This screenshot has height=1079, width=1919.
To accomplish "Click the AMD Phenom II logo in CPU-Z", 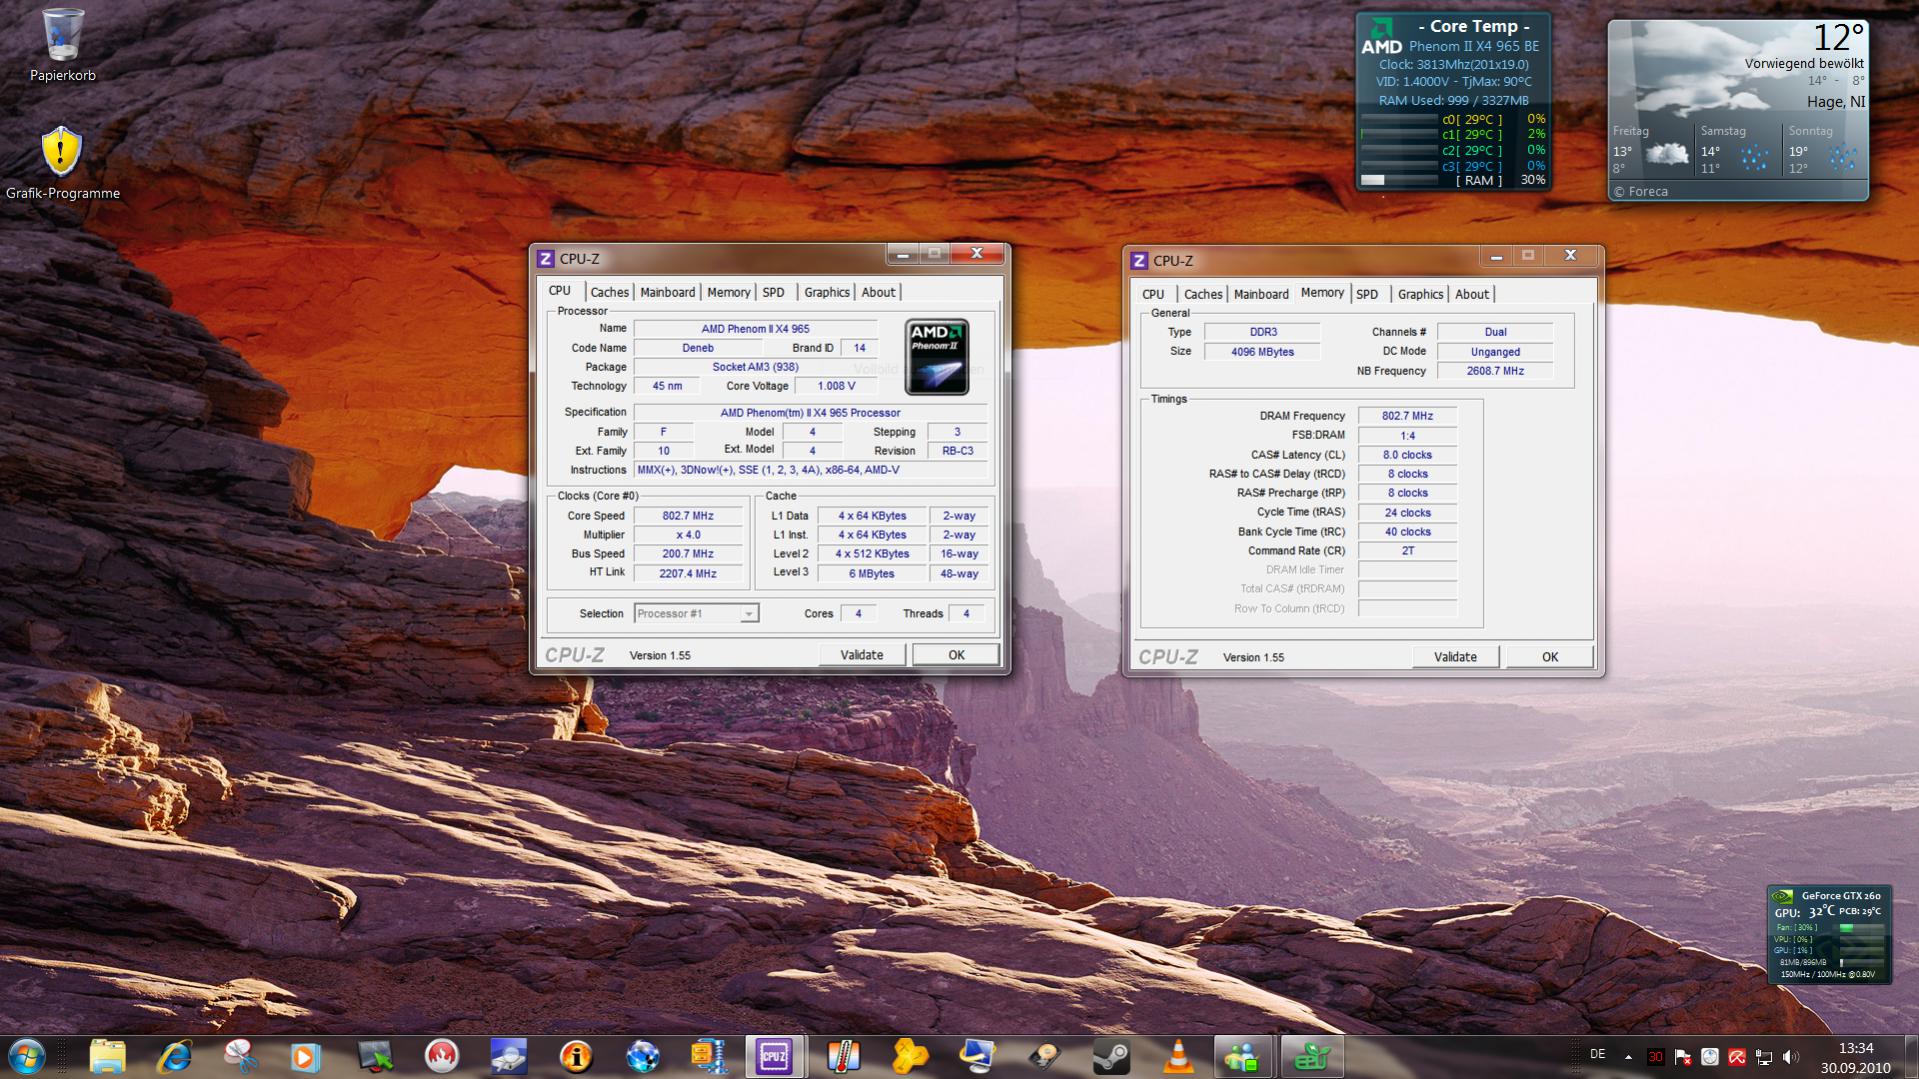I will click(937, 357).
